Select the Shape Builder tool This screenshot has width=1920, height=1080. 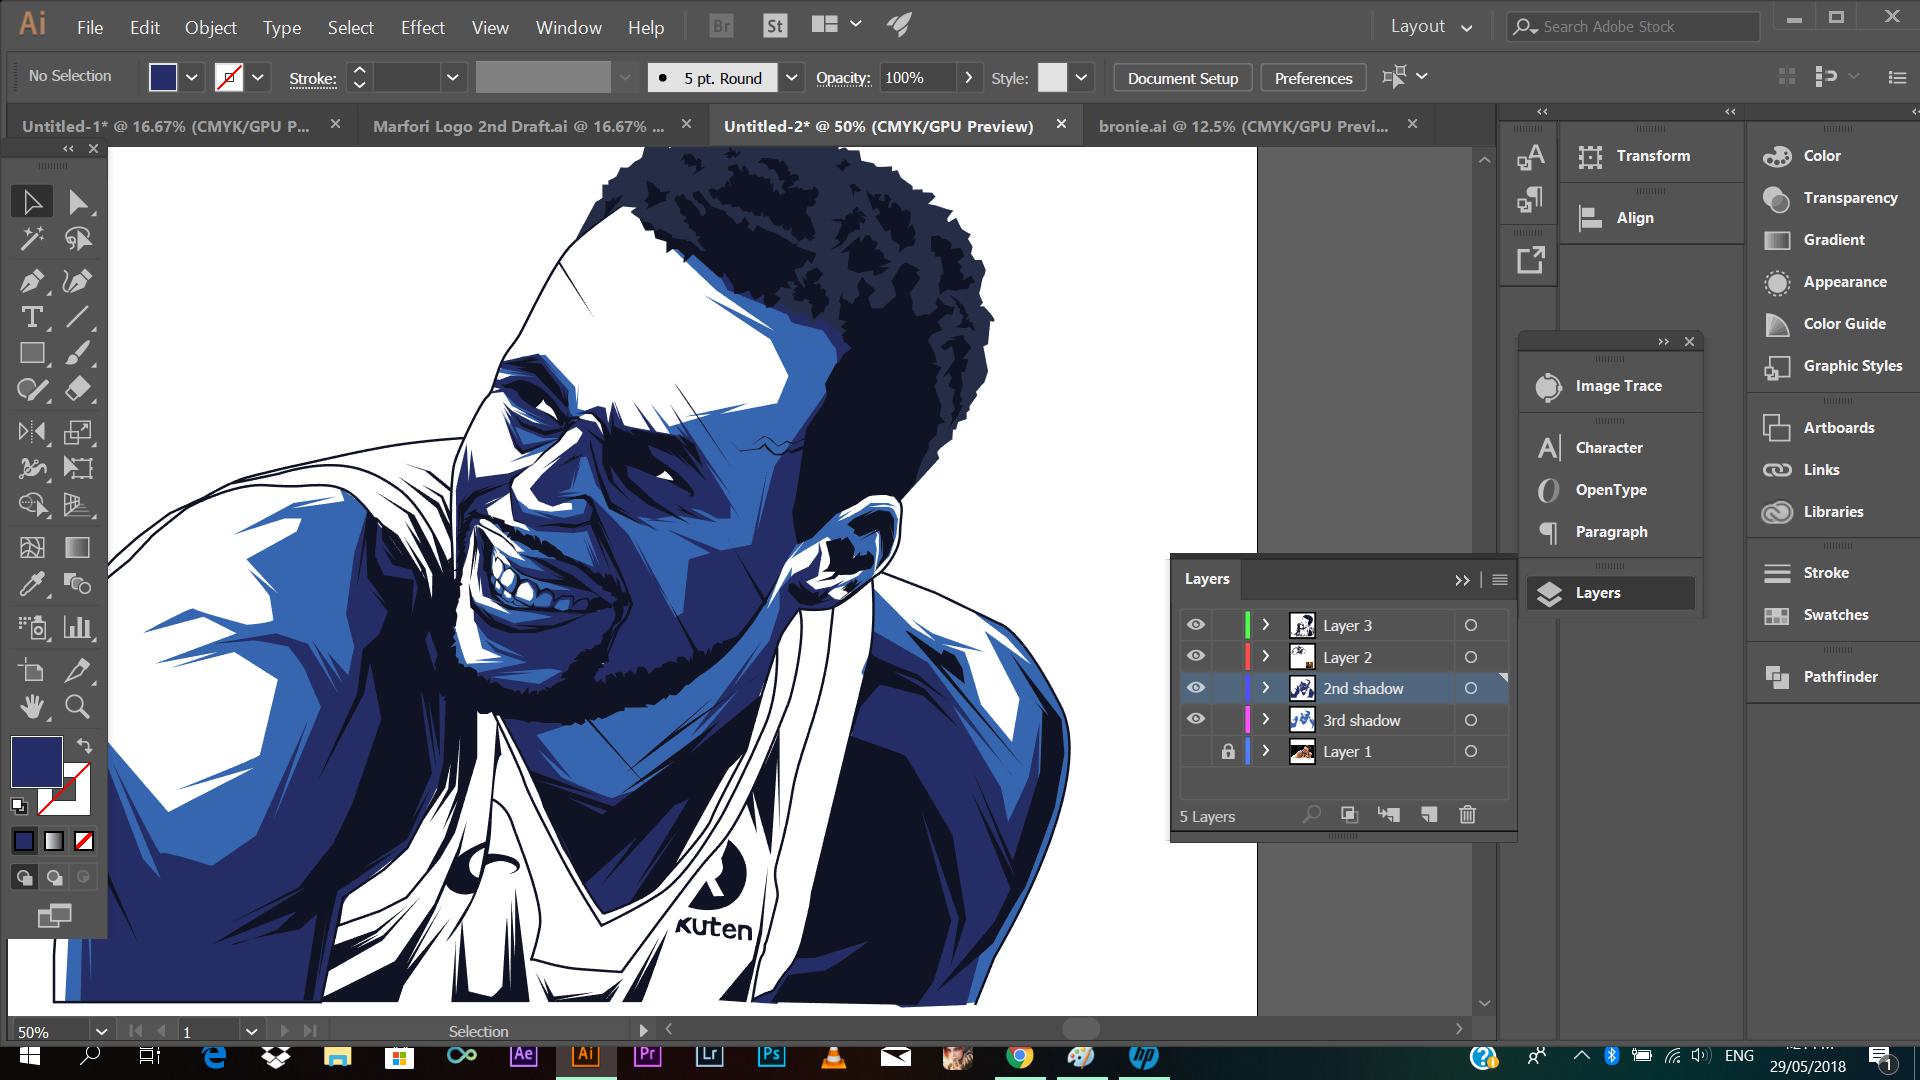(x=32, y=504)
